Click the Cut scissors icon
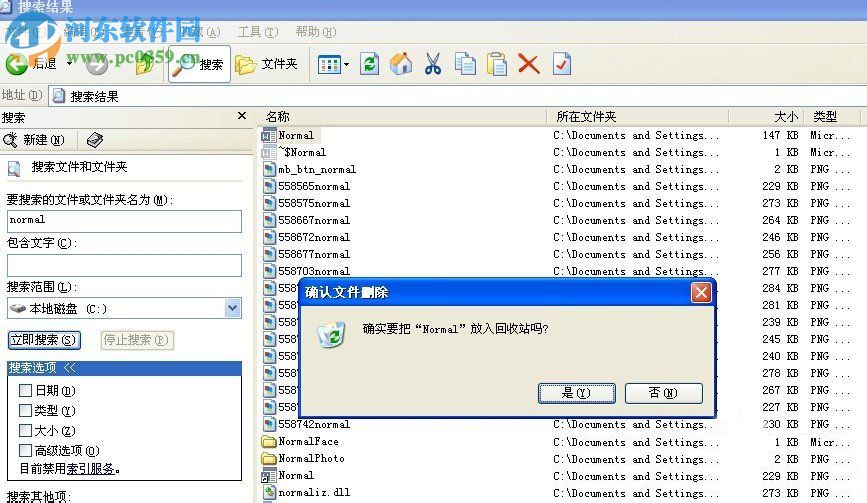The width and height of the screenshot is (867, 503). (433, 64)
